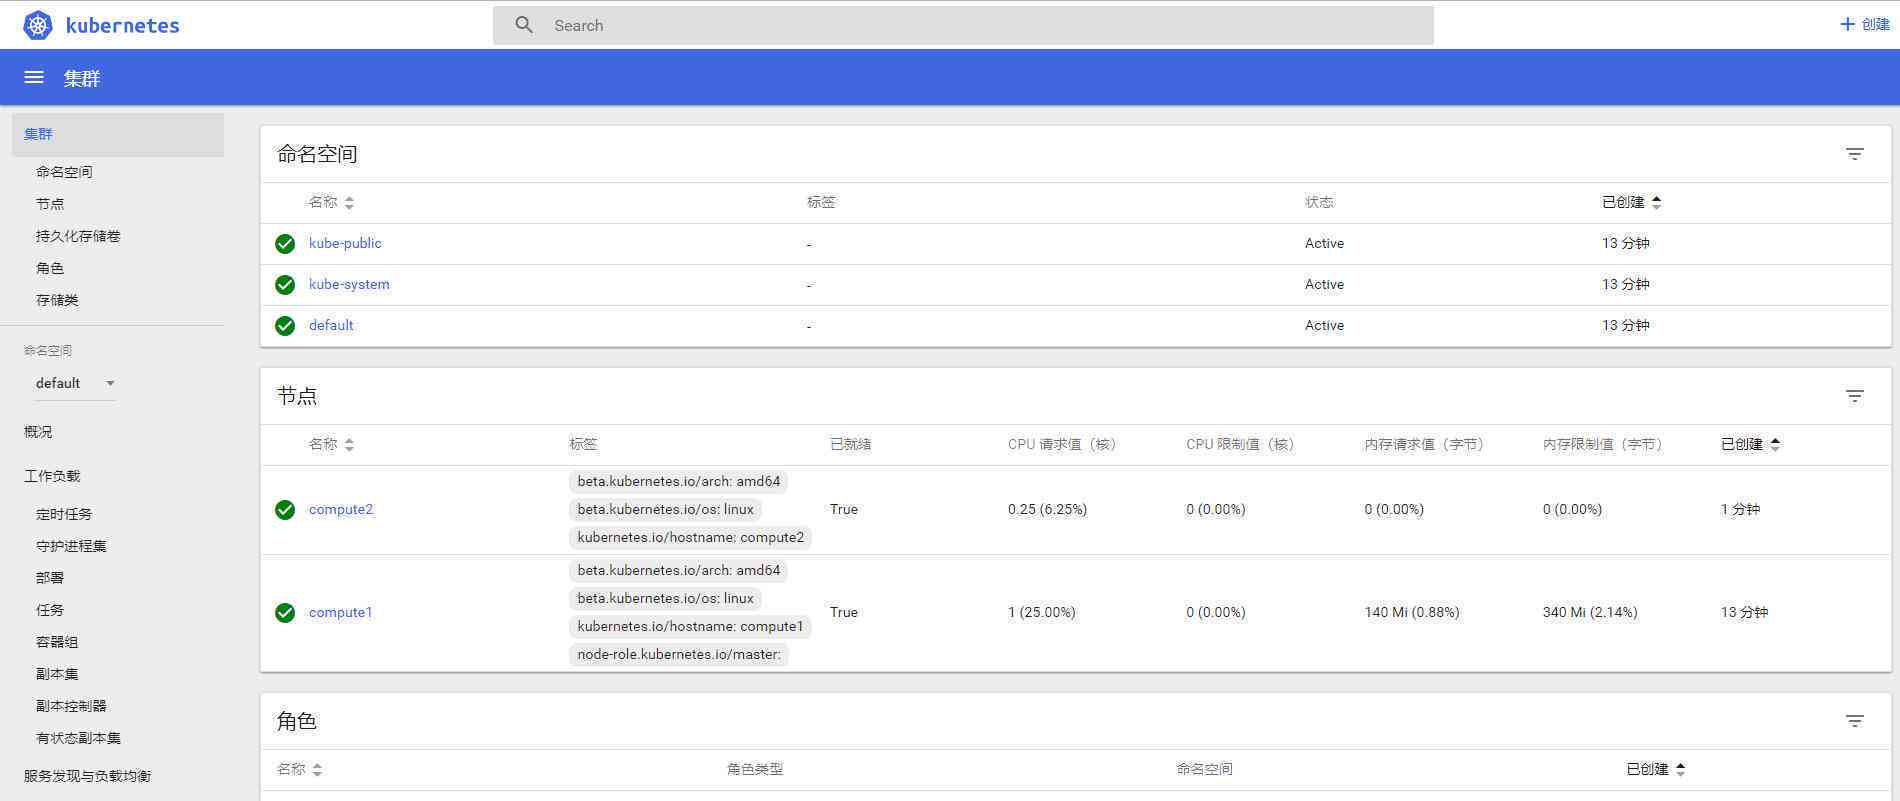Viewport: 1900px width, 801px height.
Task: Open the default namespace link
Action: pyautogui.click(x=331, y=325)
